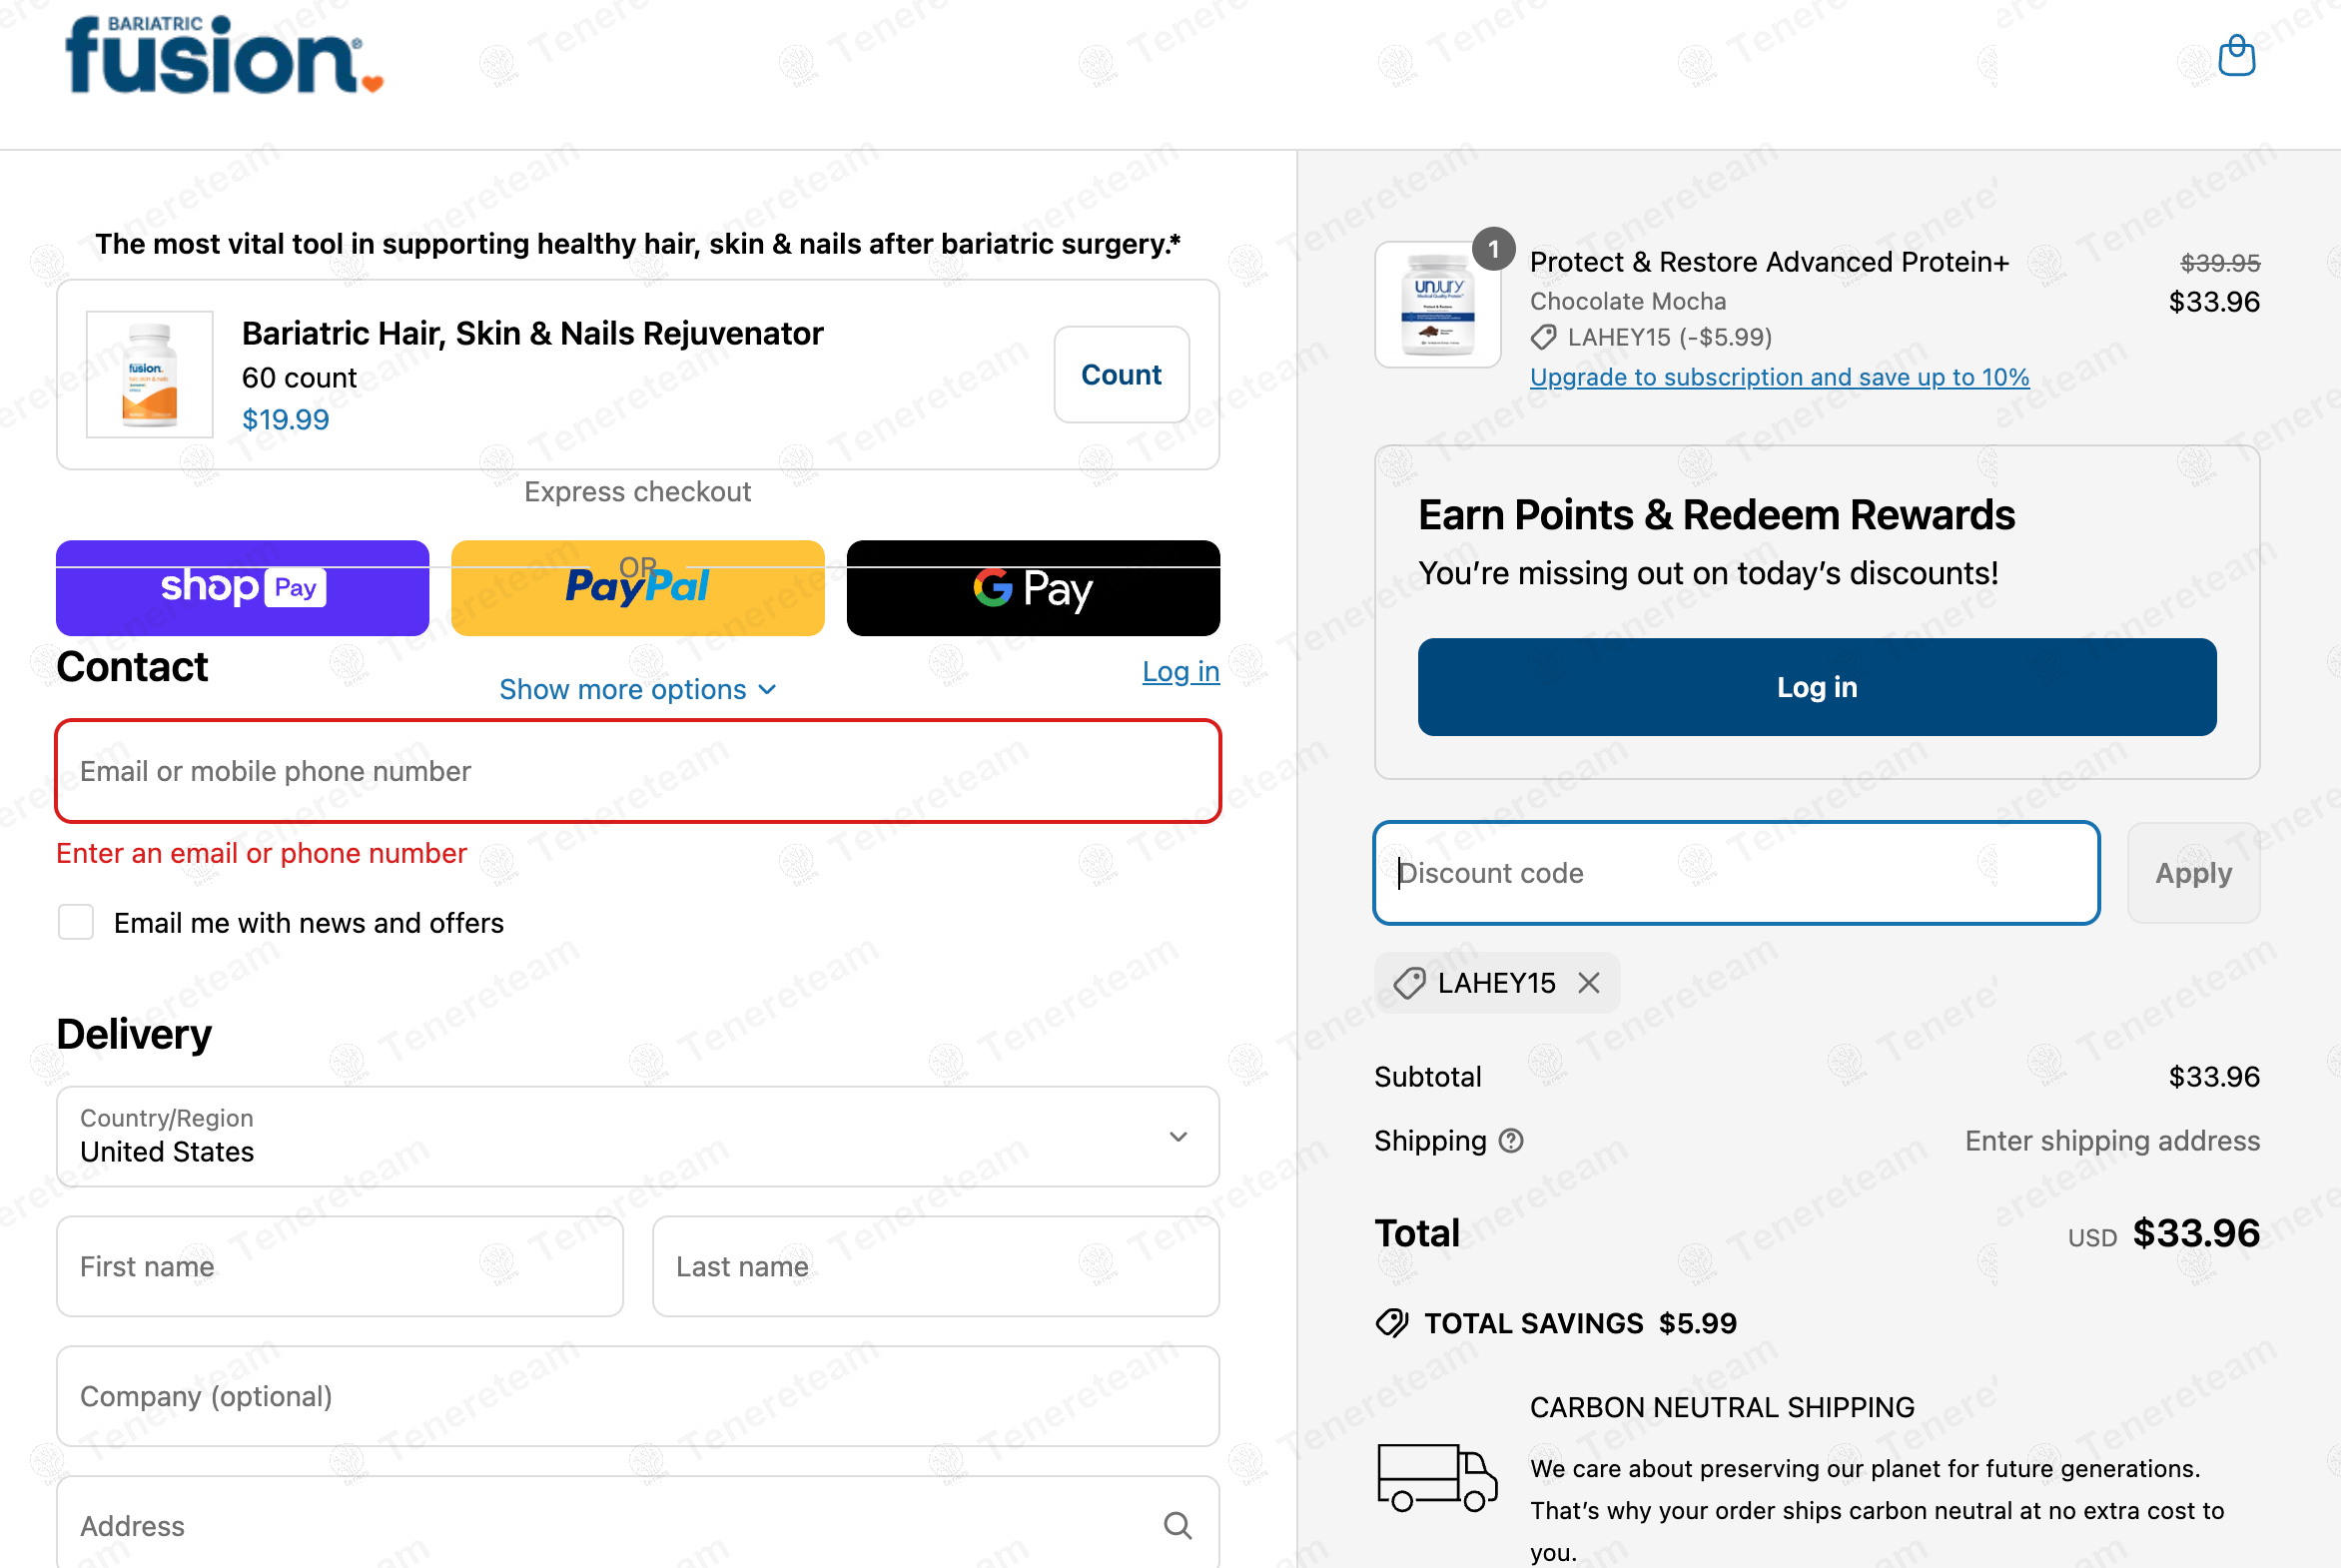The image size is (2341, 1568).
Task: Click the quantity badge on product thumbnail
Action: pos(1493,249)
